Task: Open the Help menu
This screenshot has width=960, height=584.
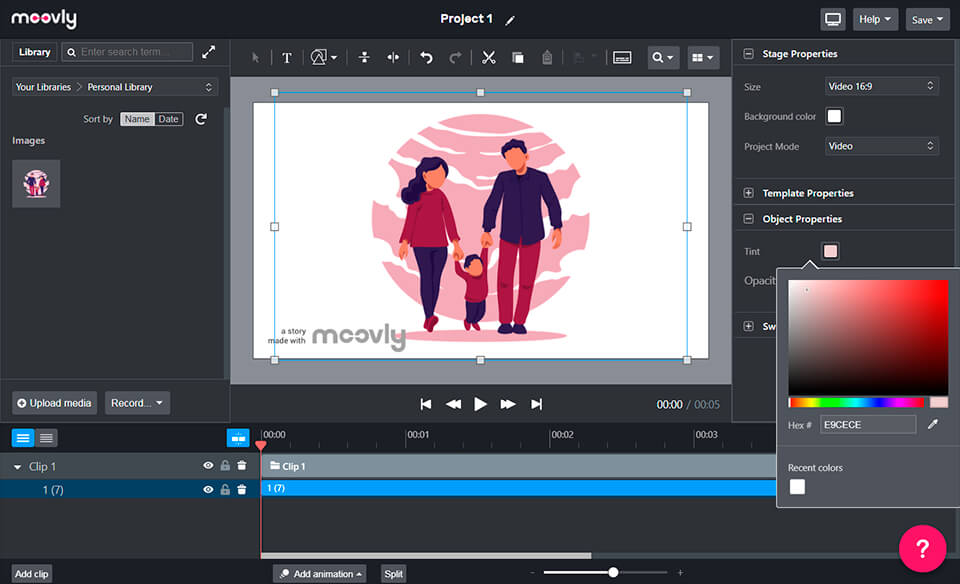Action: pos(876,20)
